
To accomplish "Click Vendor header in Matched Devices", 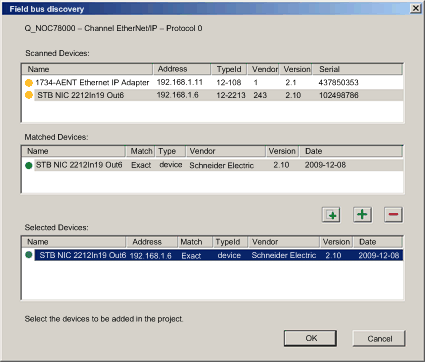I will 226,151.
